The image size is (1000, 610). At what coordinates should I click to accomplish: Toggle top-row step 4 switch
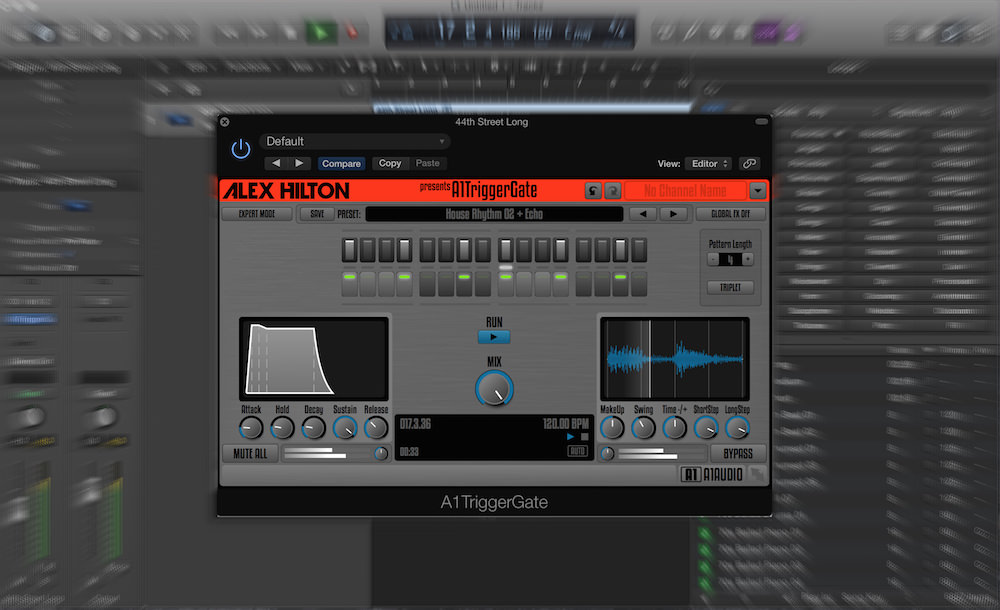click(404, 250)
